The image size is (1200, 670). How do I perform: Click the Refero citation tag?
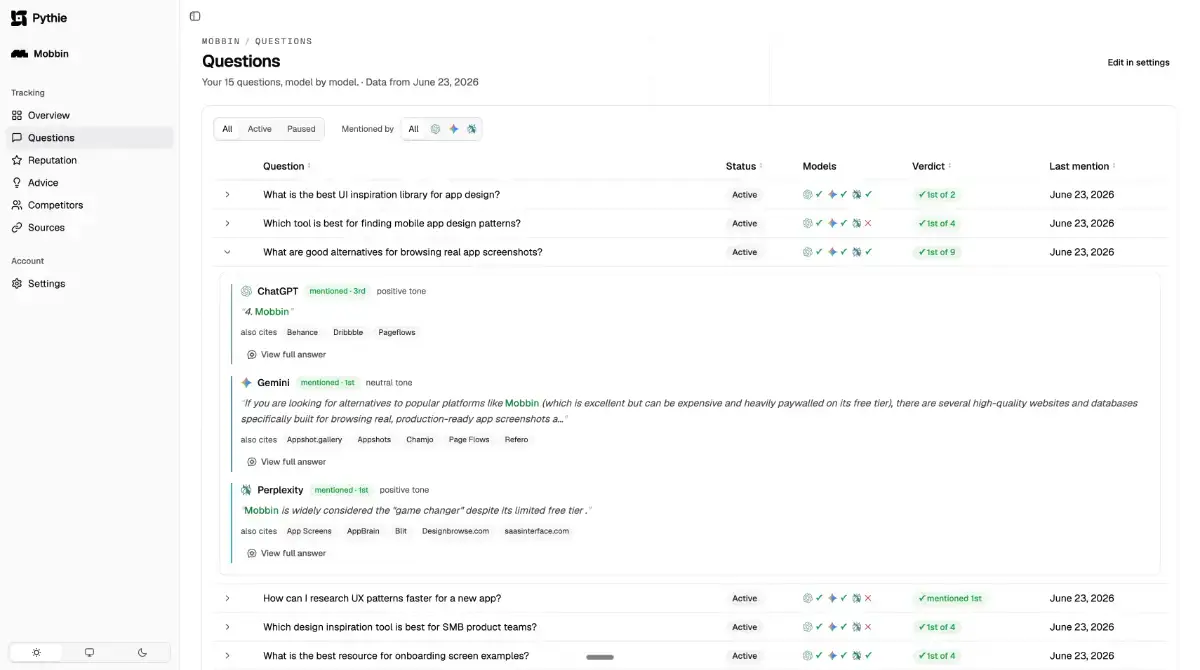[516, 439]
